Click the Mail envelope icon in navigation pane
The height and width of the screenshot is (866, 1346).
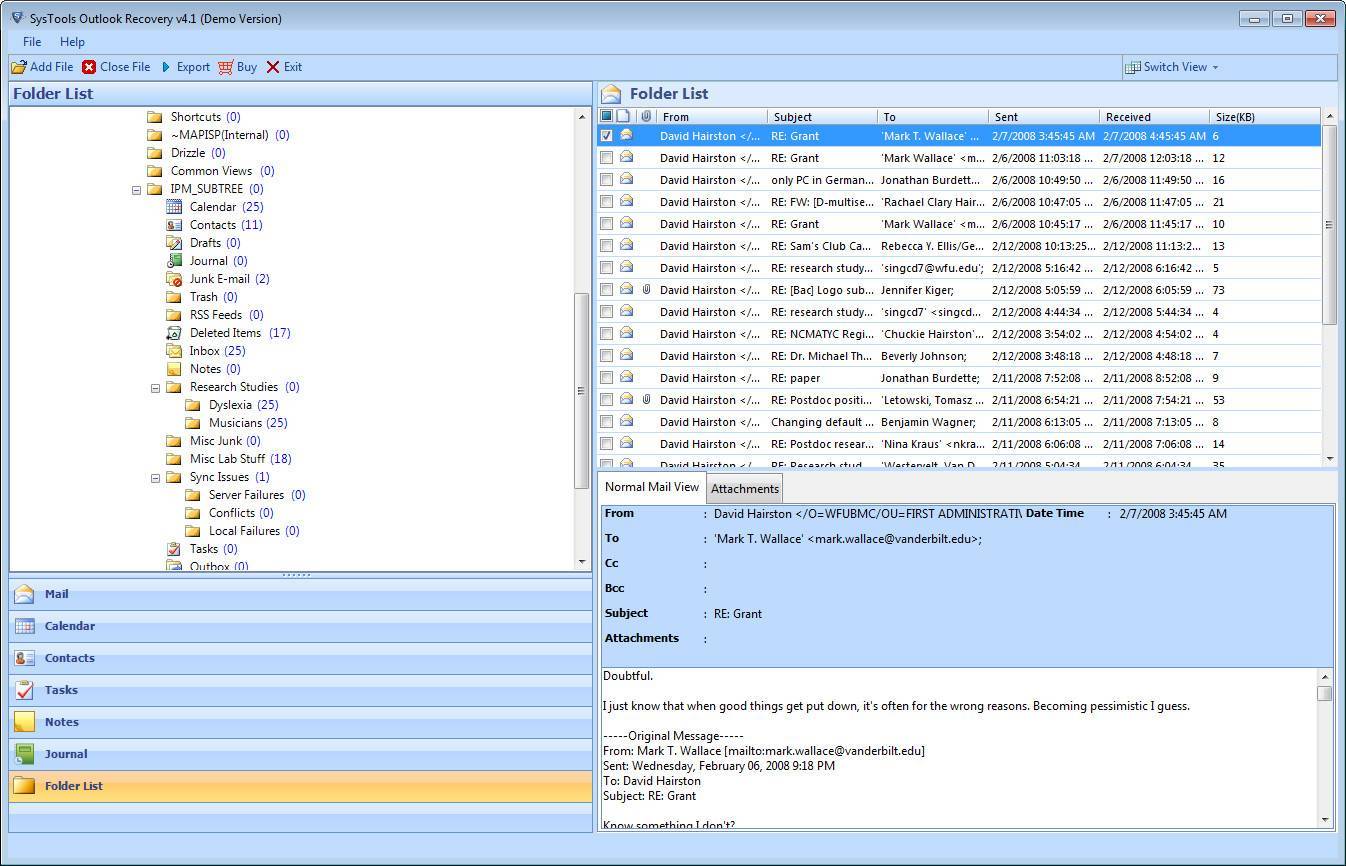pos(24,594)
